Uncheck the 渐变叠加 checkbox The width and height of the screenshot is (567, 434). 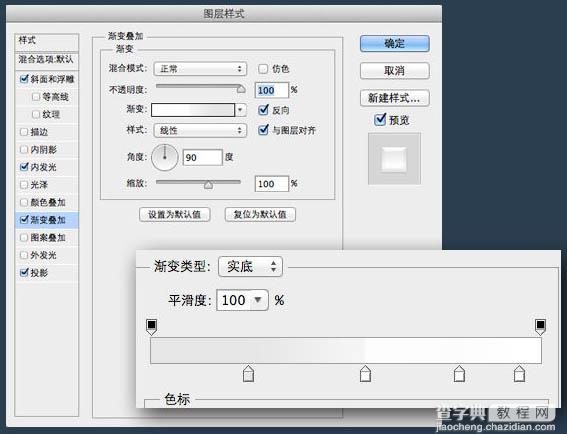(x=24, y=220)
